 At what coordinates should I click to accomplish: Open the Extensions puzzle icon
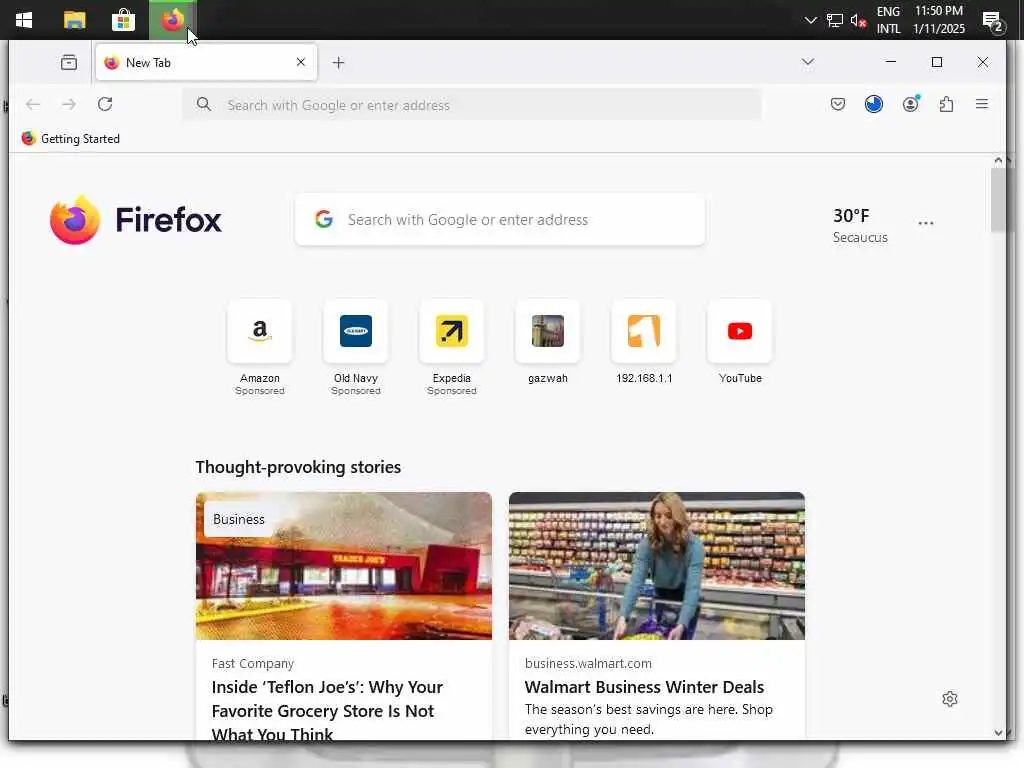(x=946, y=104)
